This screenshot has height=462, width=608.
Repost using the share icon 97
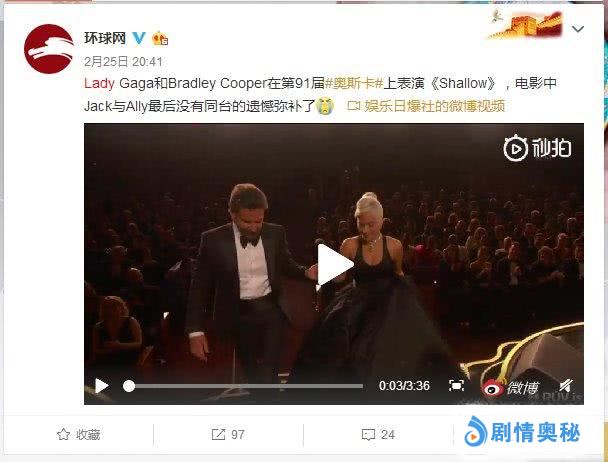(228, 434)
